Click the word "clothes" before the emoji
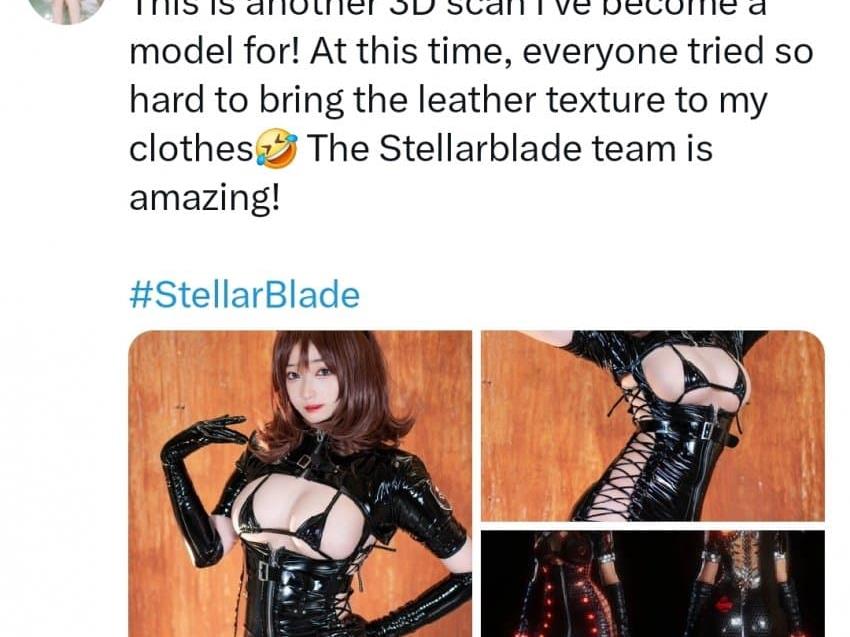Screen dimensions: 850x637 click(191, 148)
